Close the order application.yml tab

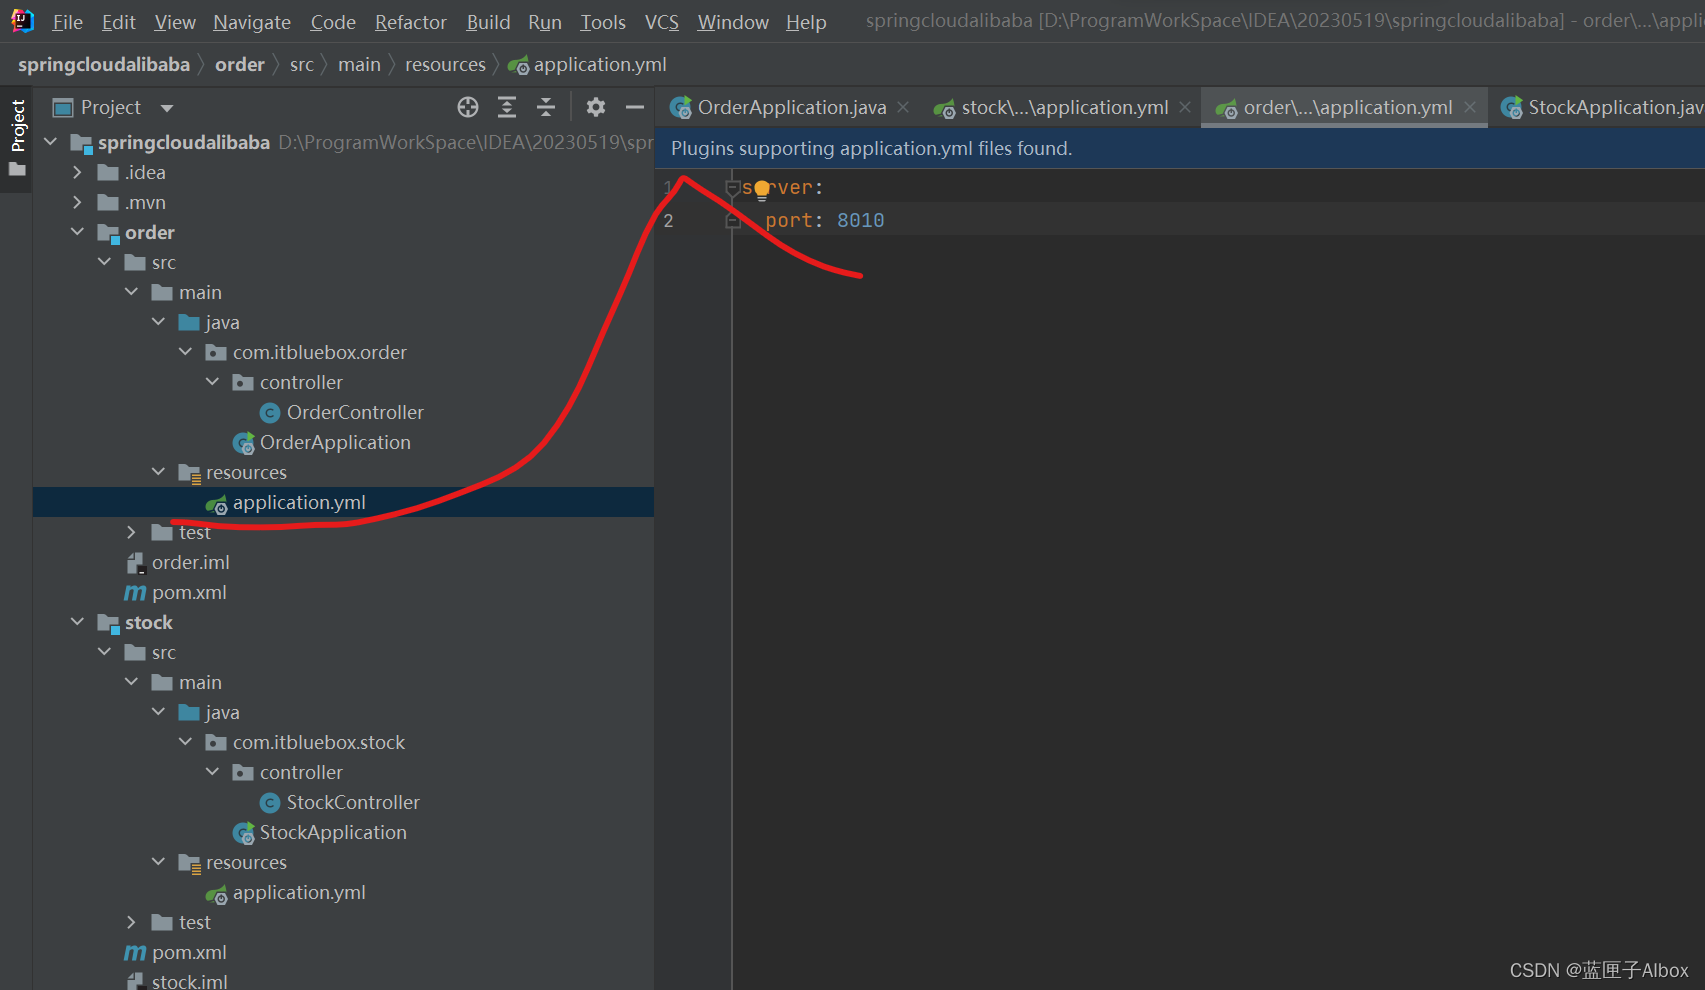point(1470,107)
